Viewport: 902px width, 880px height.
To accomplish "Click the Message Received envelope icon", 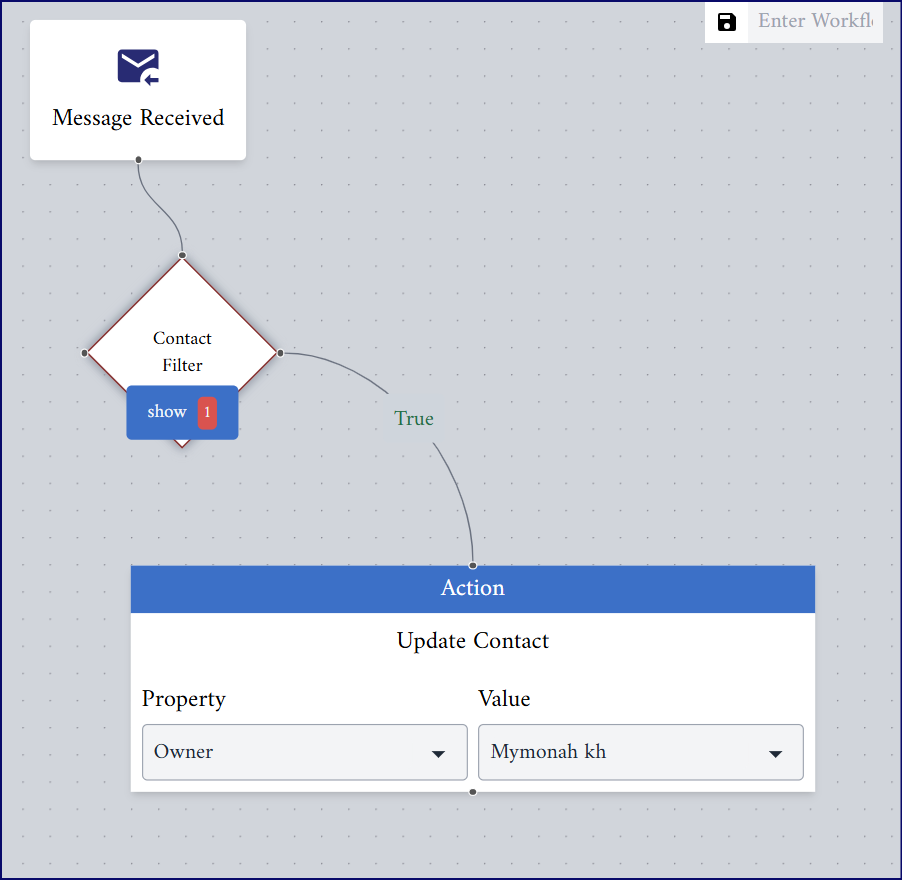I will click(139, 67).
